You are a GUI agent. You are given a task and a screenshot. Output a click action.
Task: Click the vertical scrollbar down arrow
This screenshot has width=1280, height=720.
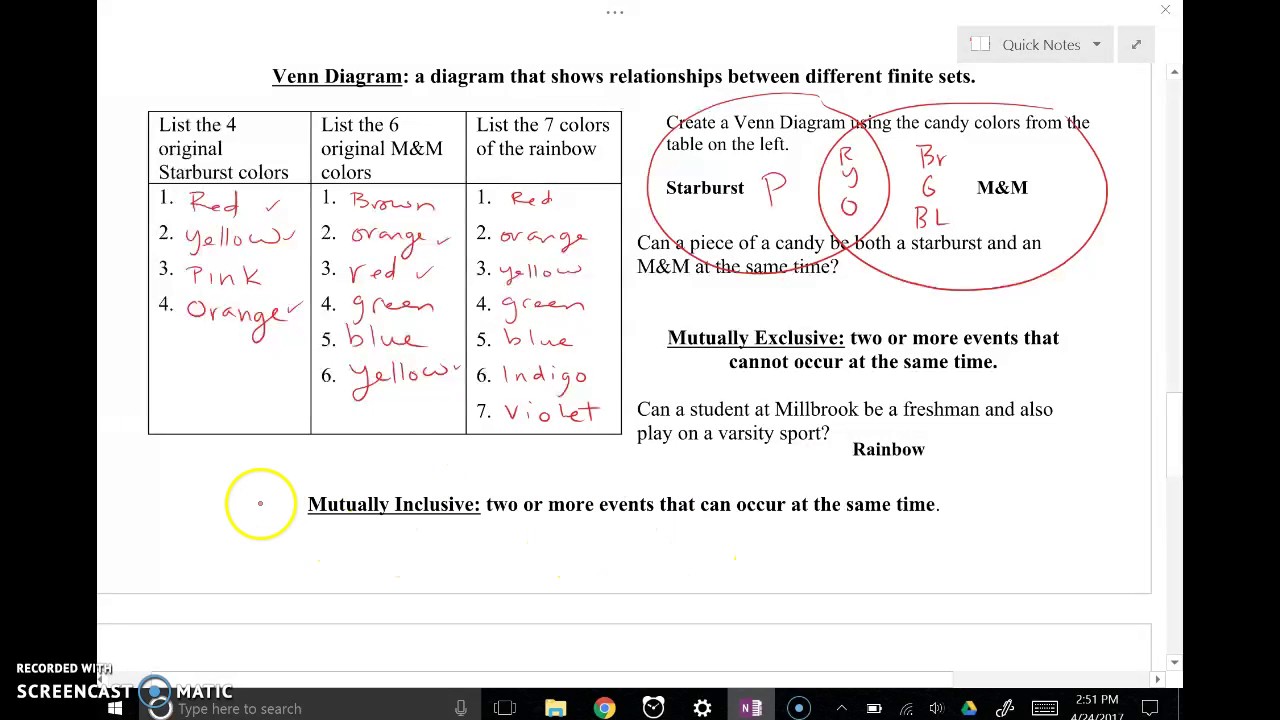coord(1174,662)
